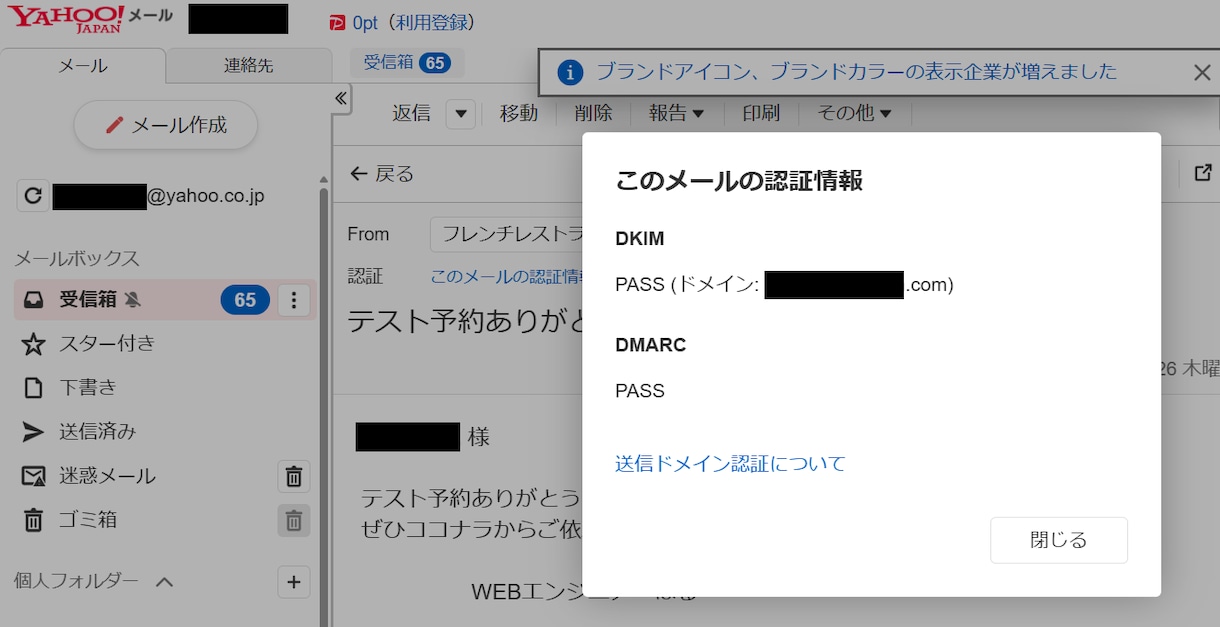This screenshot has width=1220, height=627.
Task: Open the 報告 dropdown menu
Action: 676,114
